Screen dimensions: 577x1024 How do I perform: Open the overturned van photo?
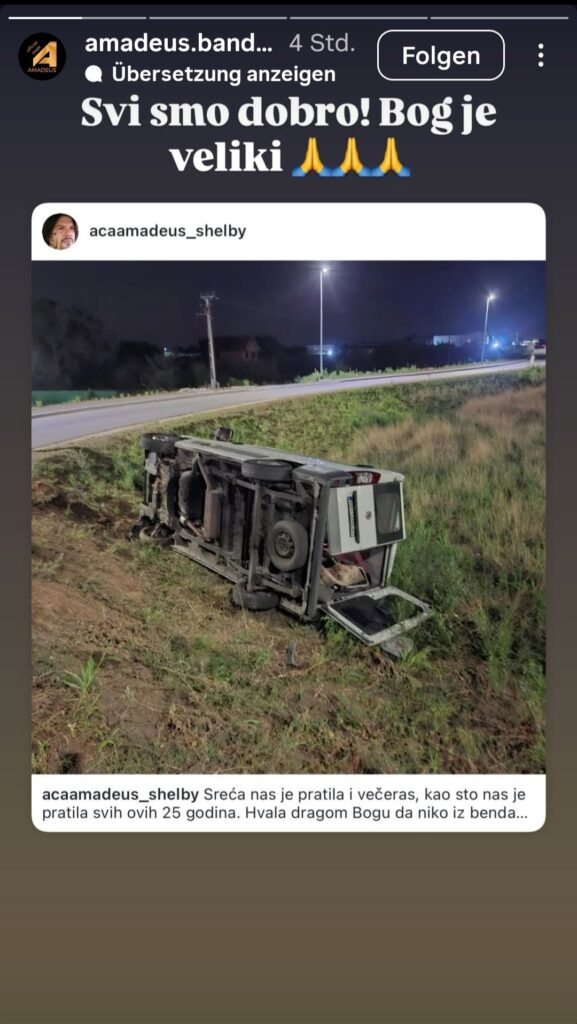(x=288, y=517)
